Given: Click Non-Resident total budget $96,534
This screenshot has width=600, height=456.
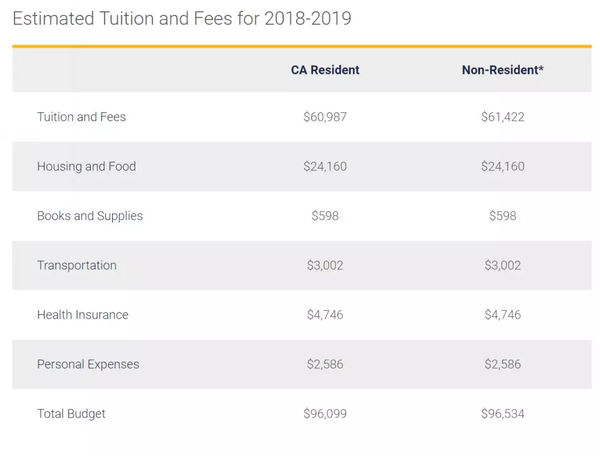Looking at the screenshot, I should [502, 414].
